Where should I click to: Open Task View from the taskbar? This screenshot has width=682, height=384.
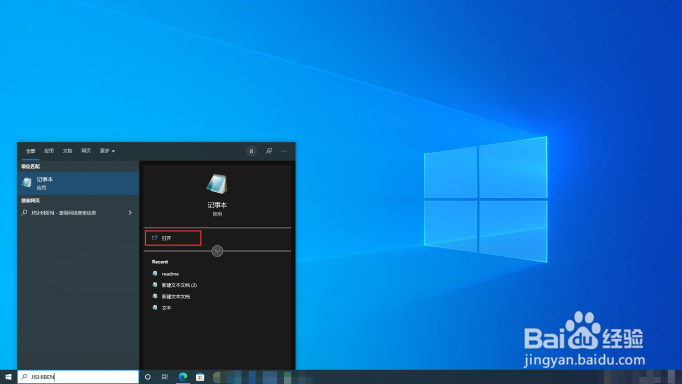pyautogui.click(x=165, y=377)
